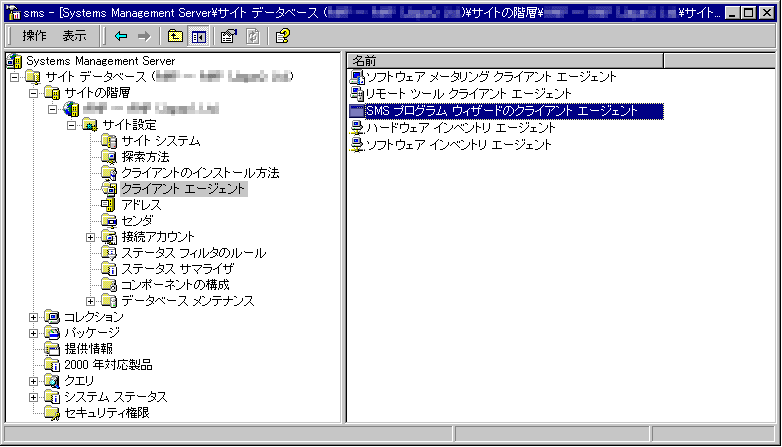Open the properties toolbar icon

pos(229,36)
